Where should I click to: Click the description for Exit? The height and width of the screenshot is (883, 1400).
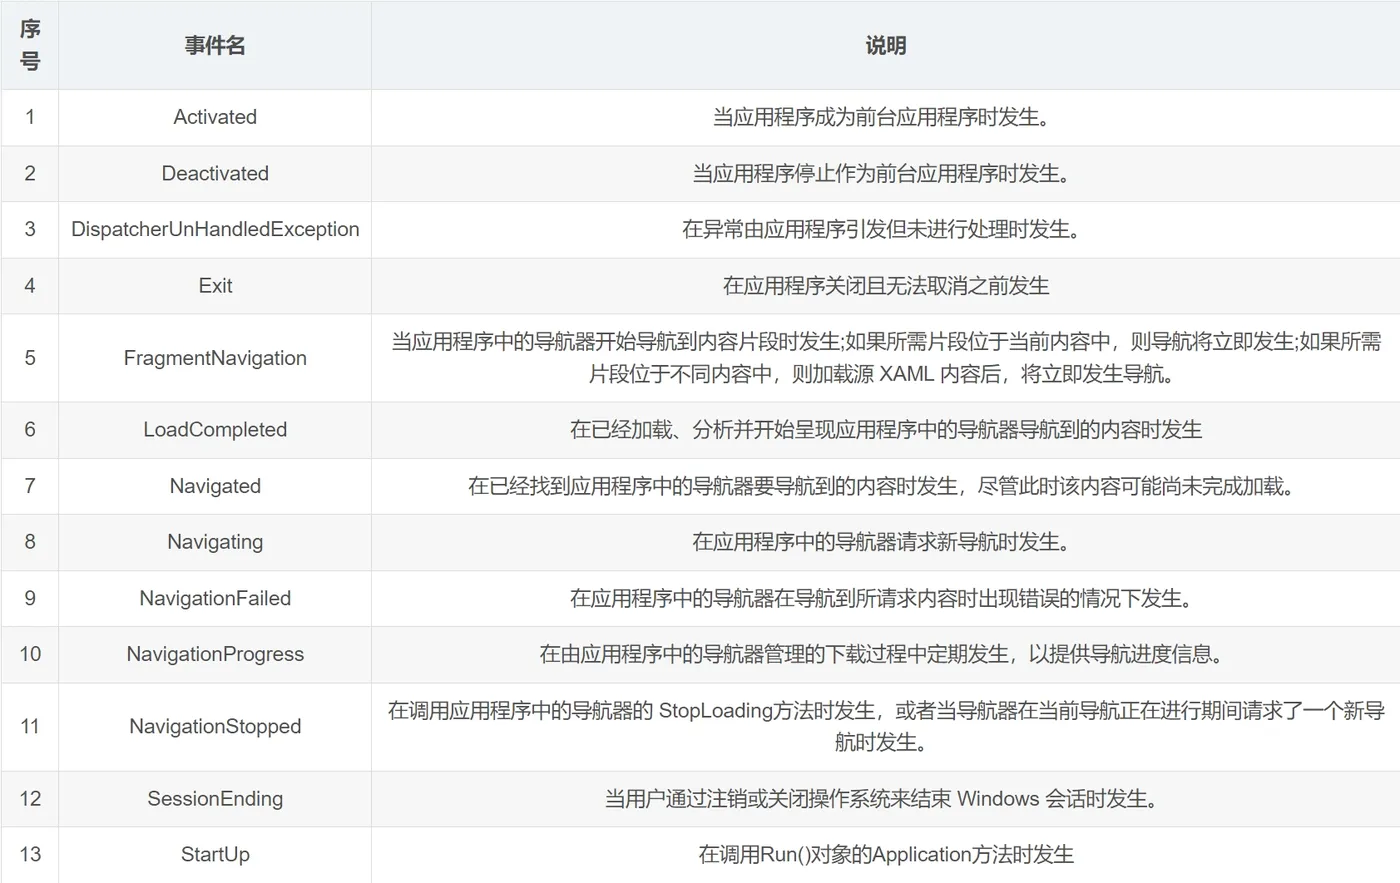click(x=885, y=286)
